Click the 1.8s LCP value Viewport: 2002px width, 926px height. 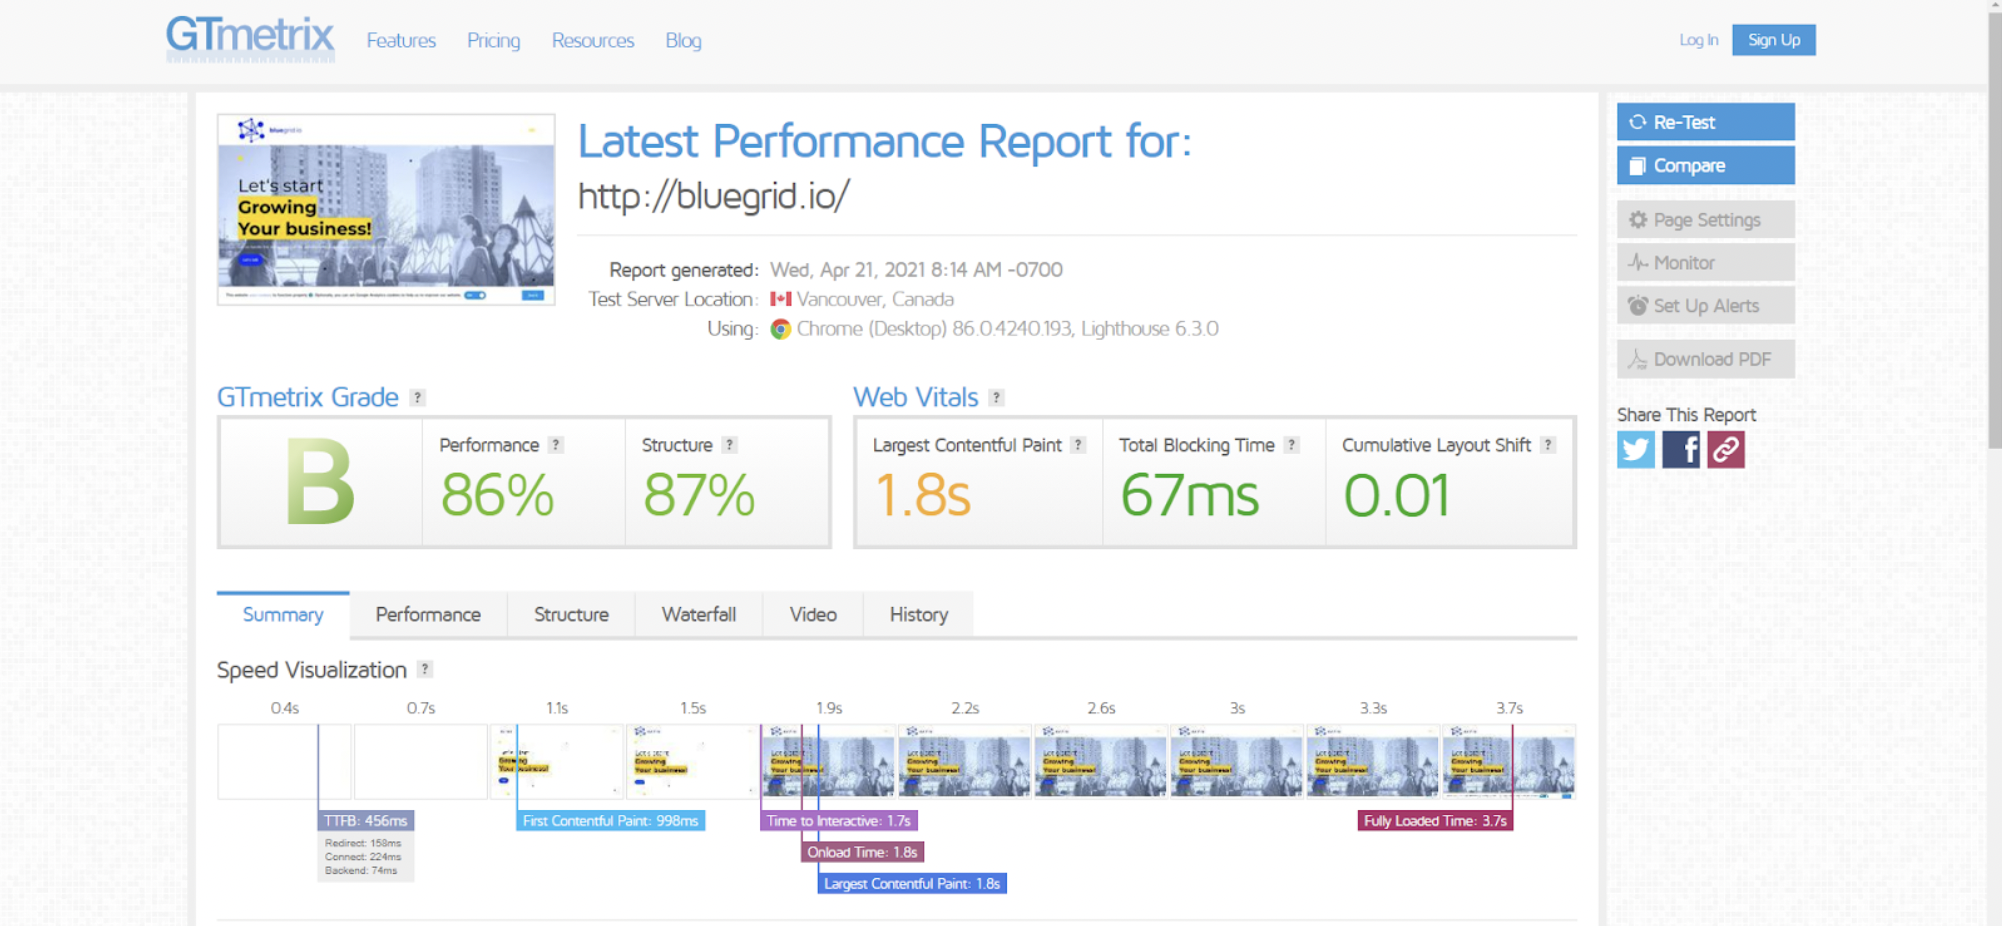[x=922, y=495]
